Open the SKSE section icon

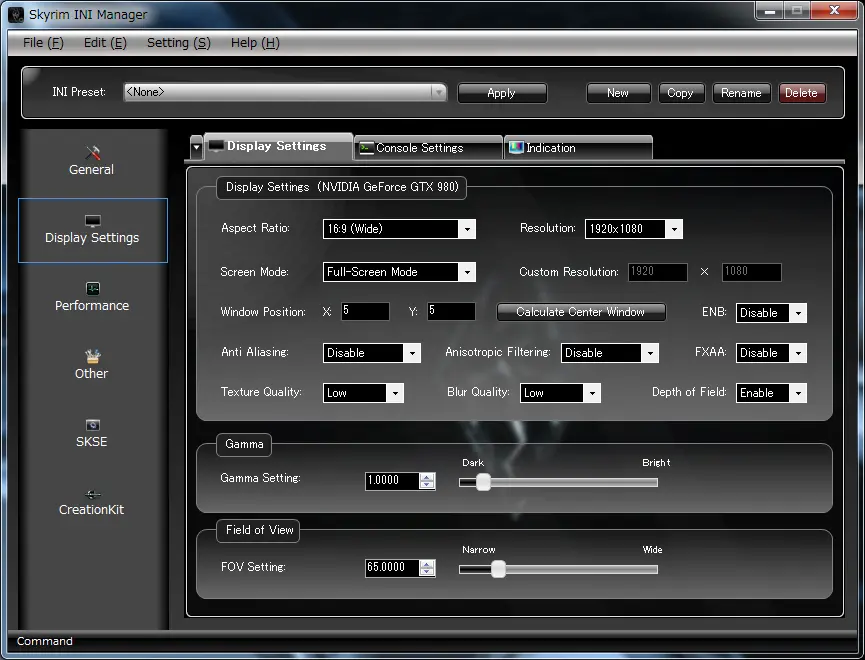click(93, 425)
